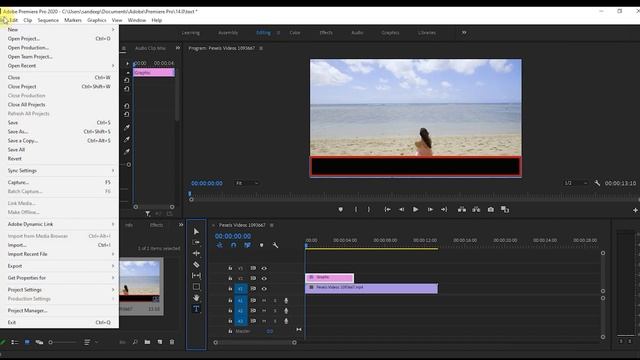Go to Out point
640x360 pixels.
pyautogui.click(x=444, y=209)
